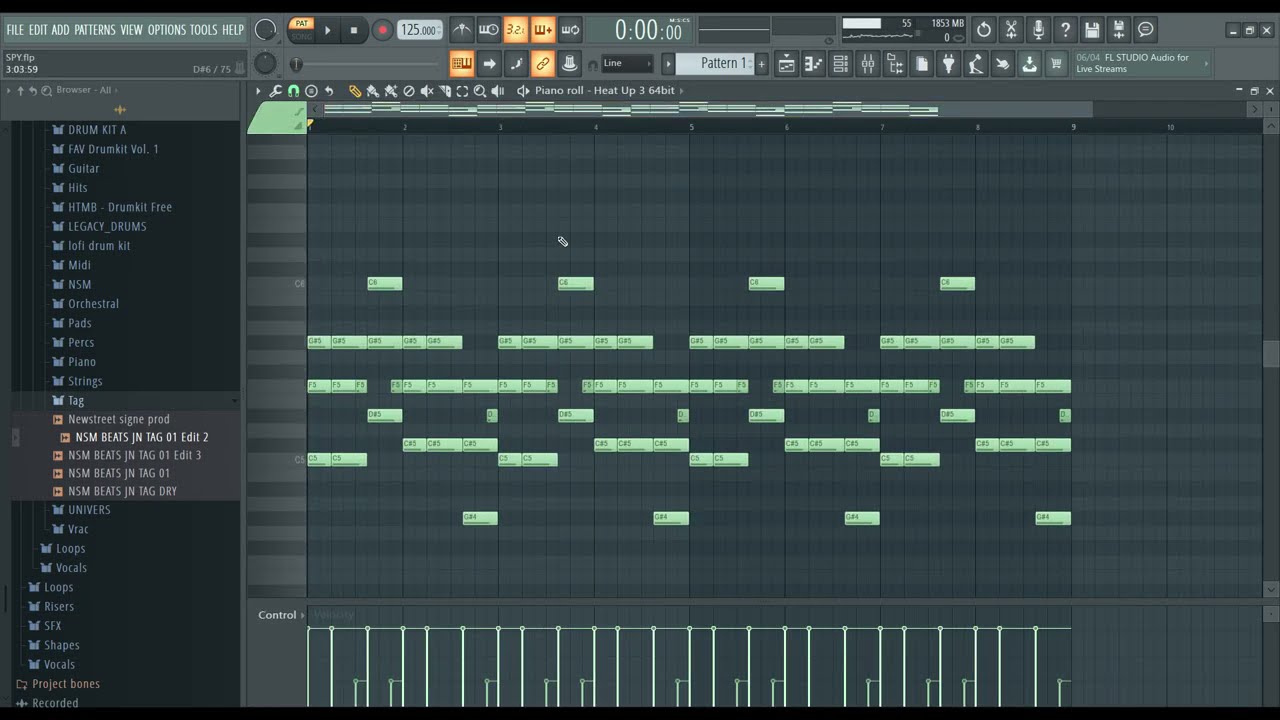Toggle step editing mode
1280x720 pixels.
(x=515, y=64)
